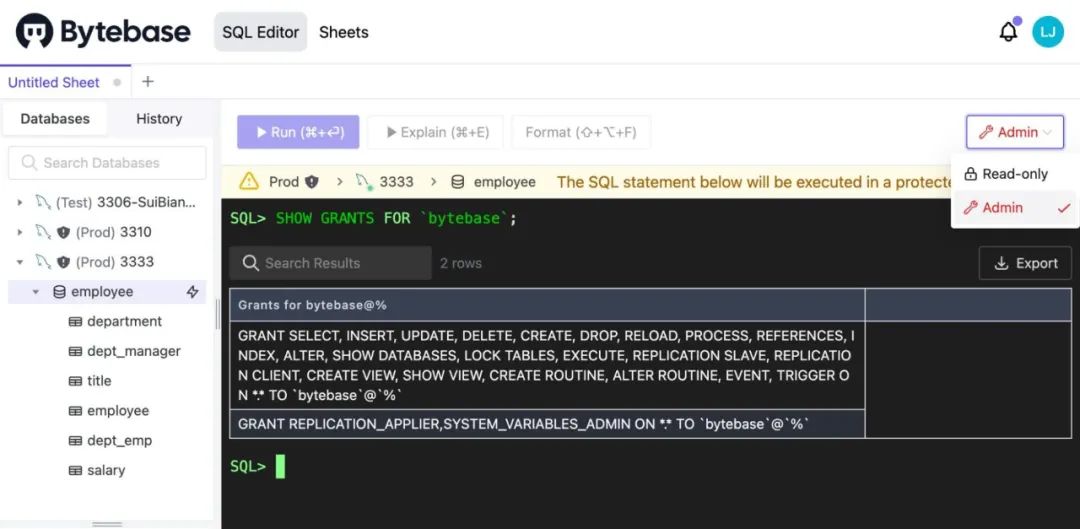Image resolution: width=1080 pixels, height=529 pixels.
Task: Select Admin mode option in dropdown
Action: click(1014, 207)
